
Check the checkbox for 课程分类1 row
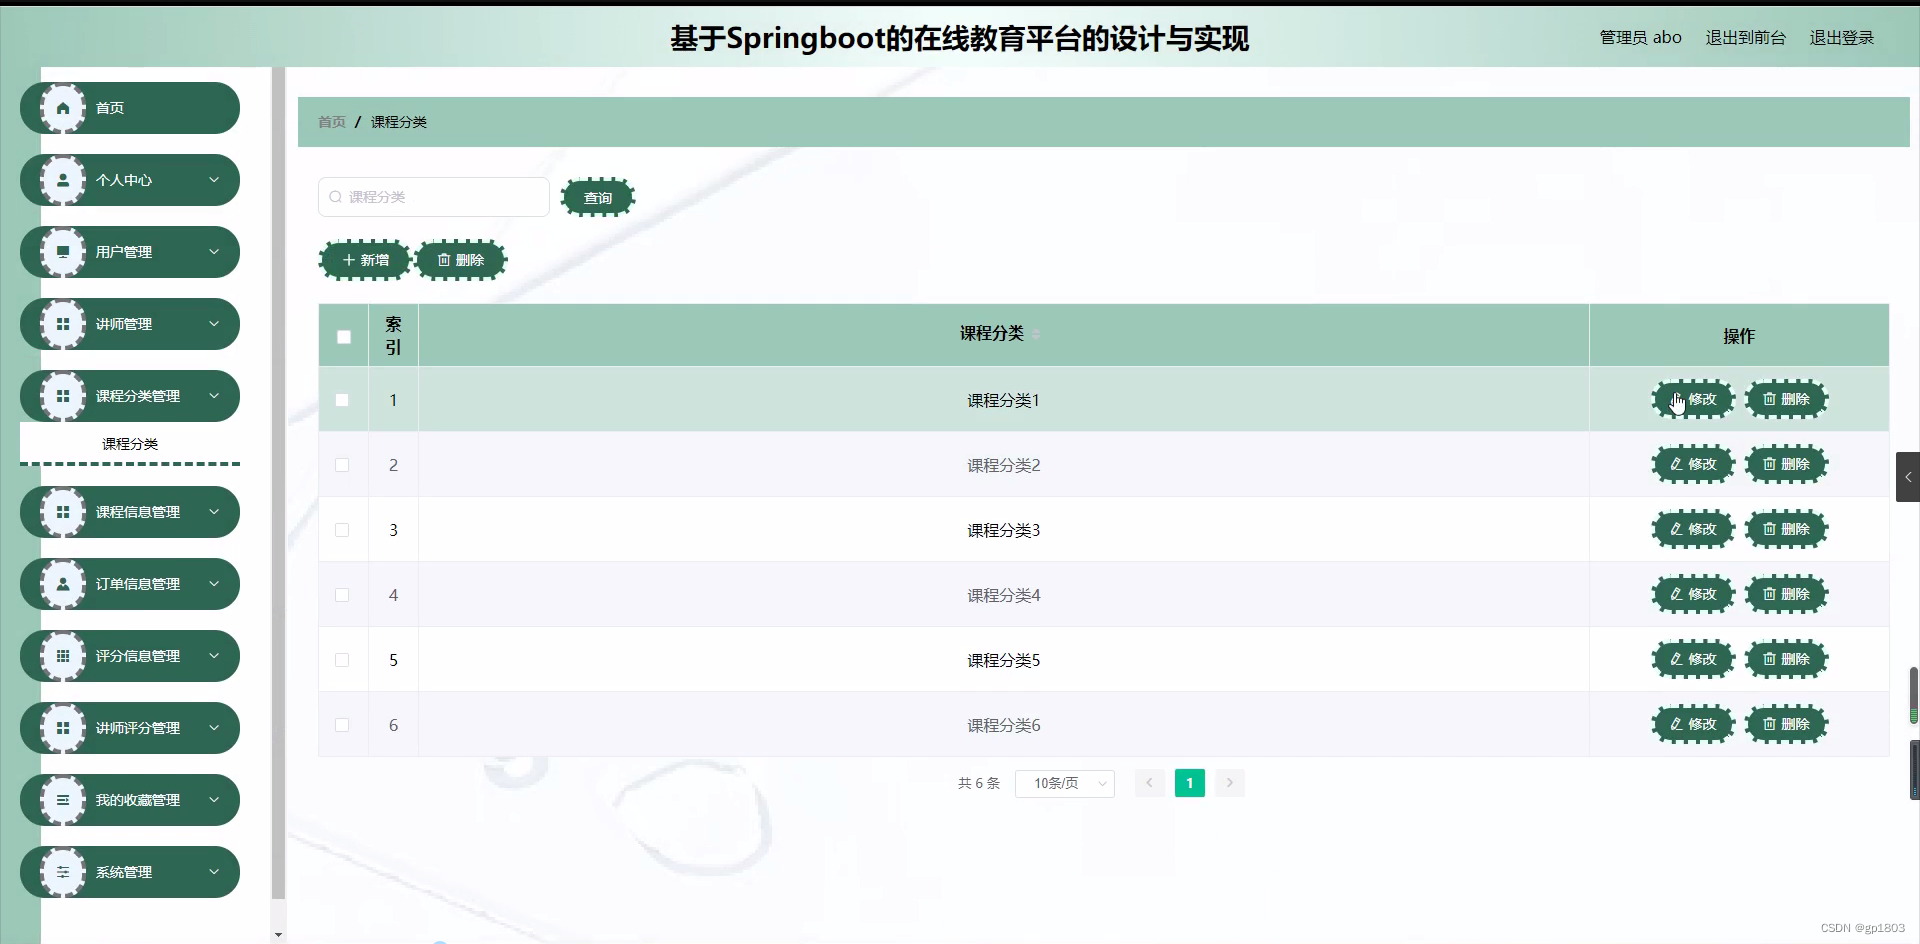tap(343, 400)
